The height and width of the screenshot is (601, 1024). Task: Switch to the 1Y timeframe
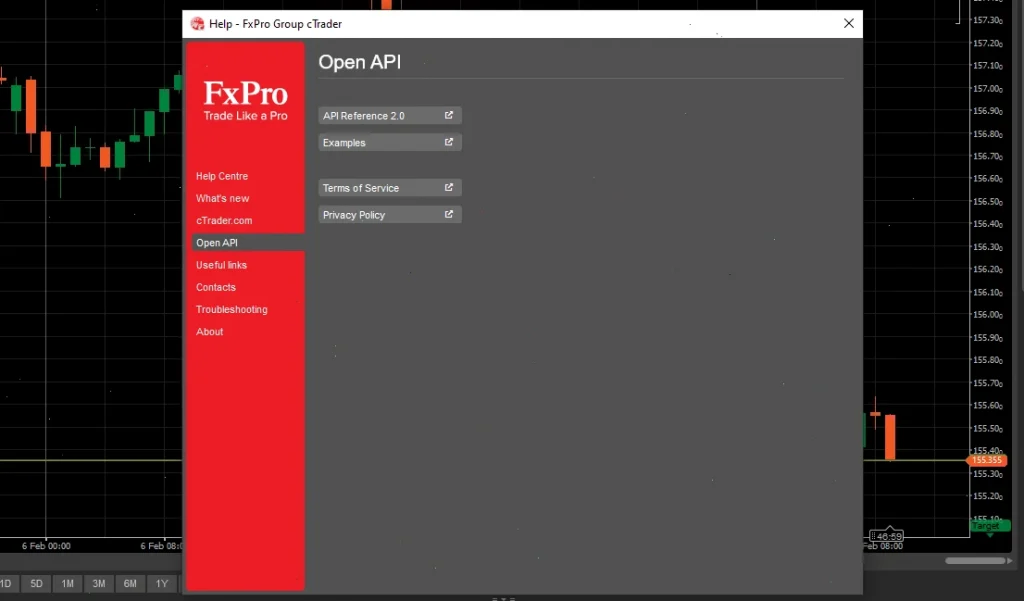161,583
